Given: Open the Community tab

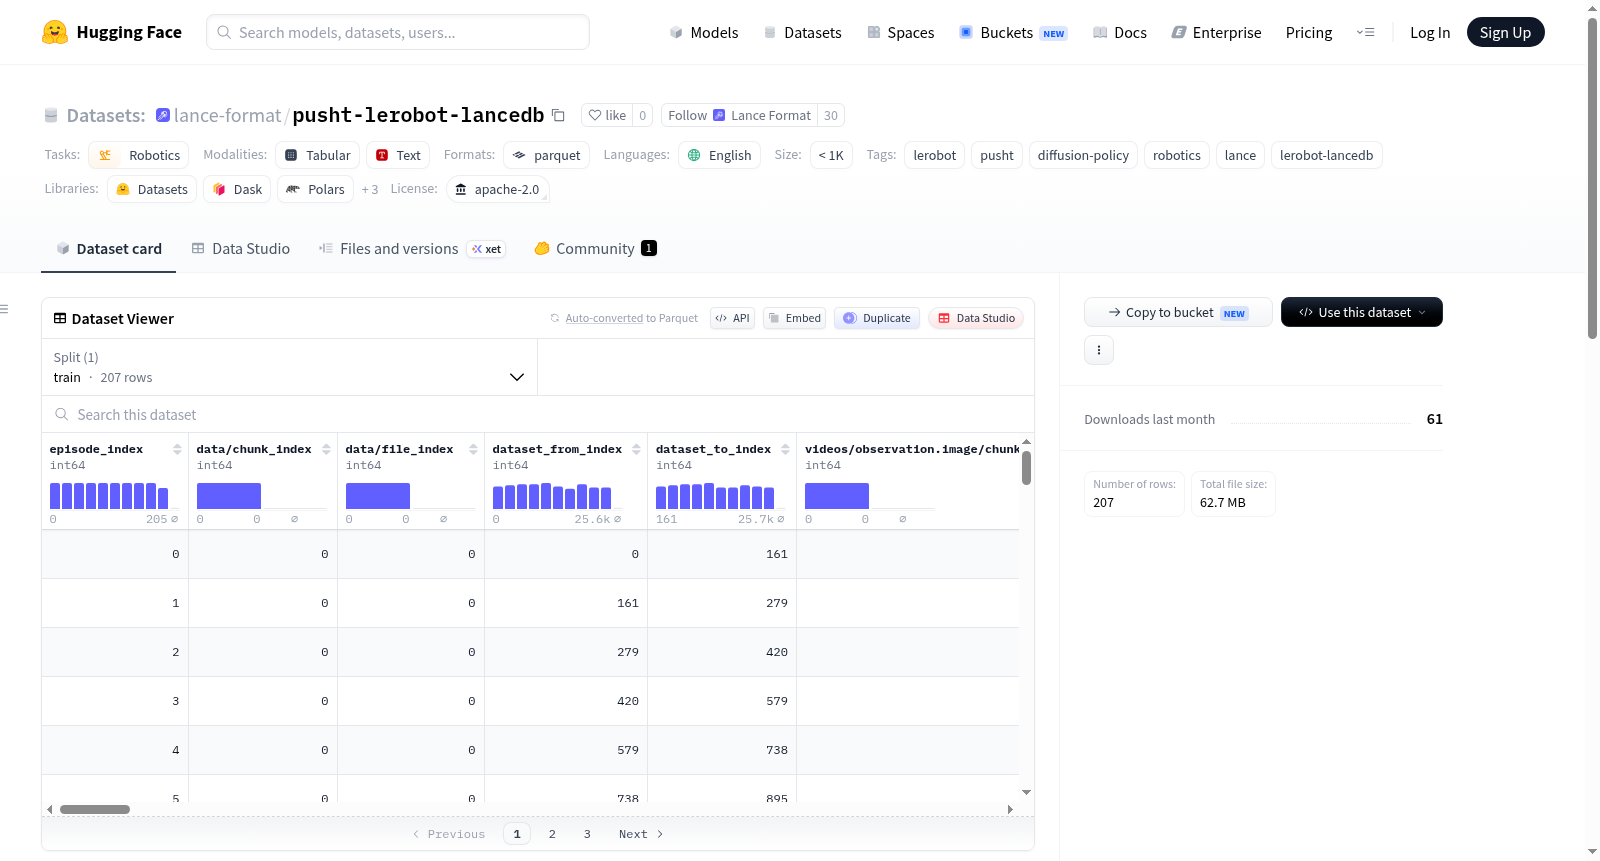Looking at the screenshot, I should click(x=596, y=249).
